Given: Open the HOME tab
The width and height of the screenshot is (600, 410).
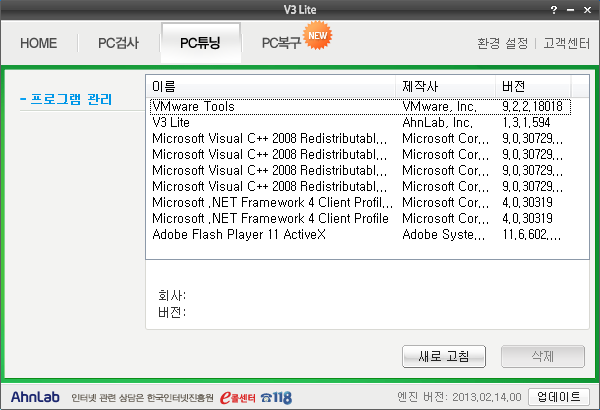Looking at the screenshot, I should (39, 43).
